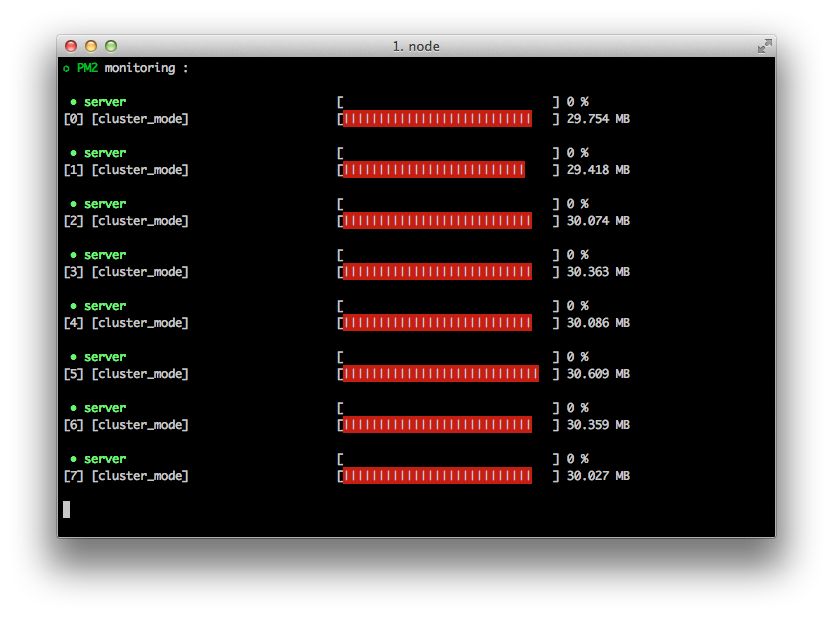Click the red memory bar for process [7]
Image resolution: width=833 pixels, height=617 pixels.
click(437, 476)
